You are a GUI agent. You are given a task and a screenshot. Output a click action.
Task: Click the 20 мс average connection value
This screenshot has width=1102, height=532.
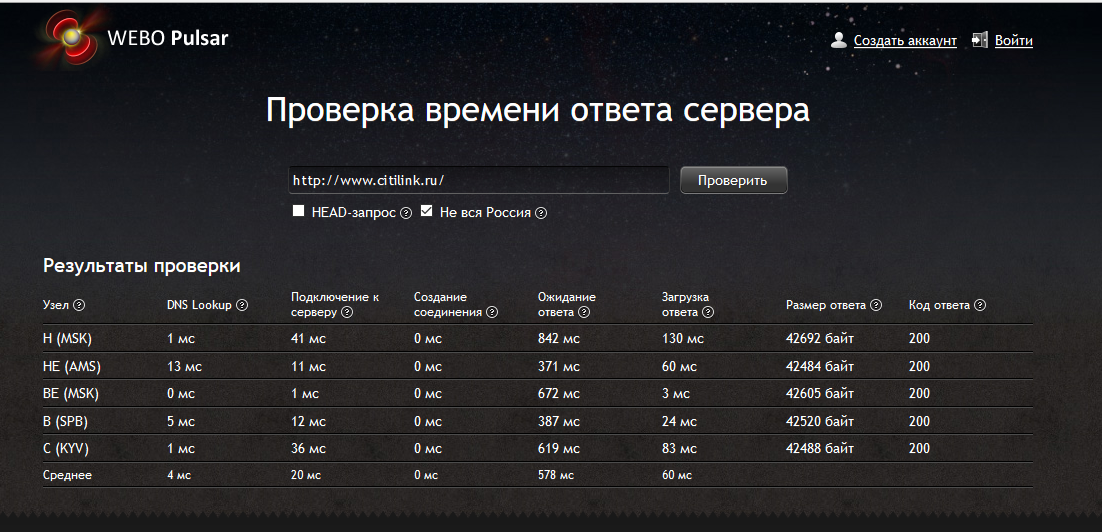pyautogui.click(x=306, y=475)
